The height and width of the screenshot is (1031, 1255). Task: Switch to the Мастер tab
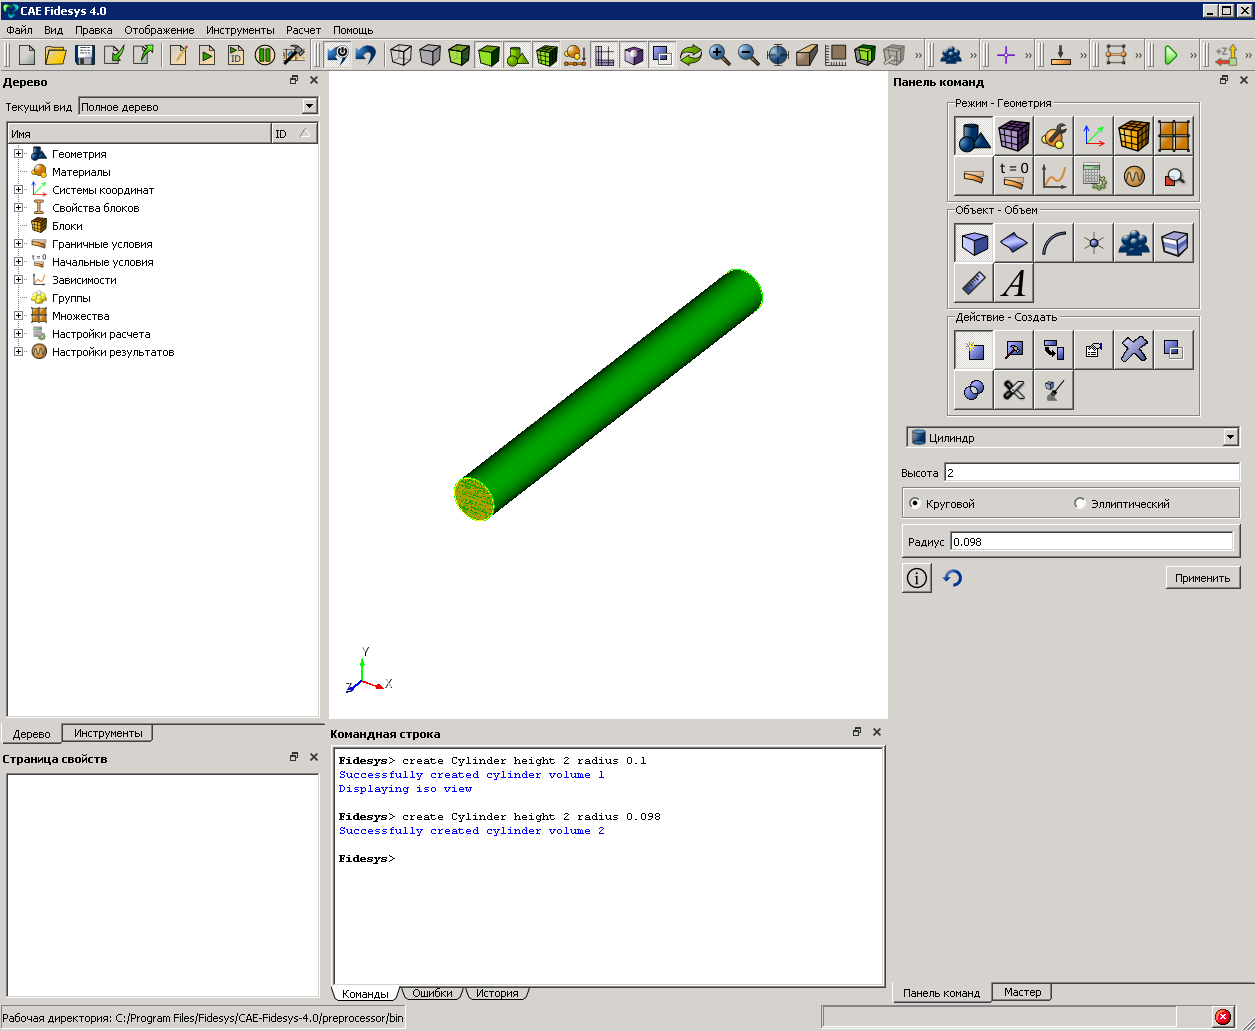click(1022, 992)
